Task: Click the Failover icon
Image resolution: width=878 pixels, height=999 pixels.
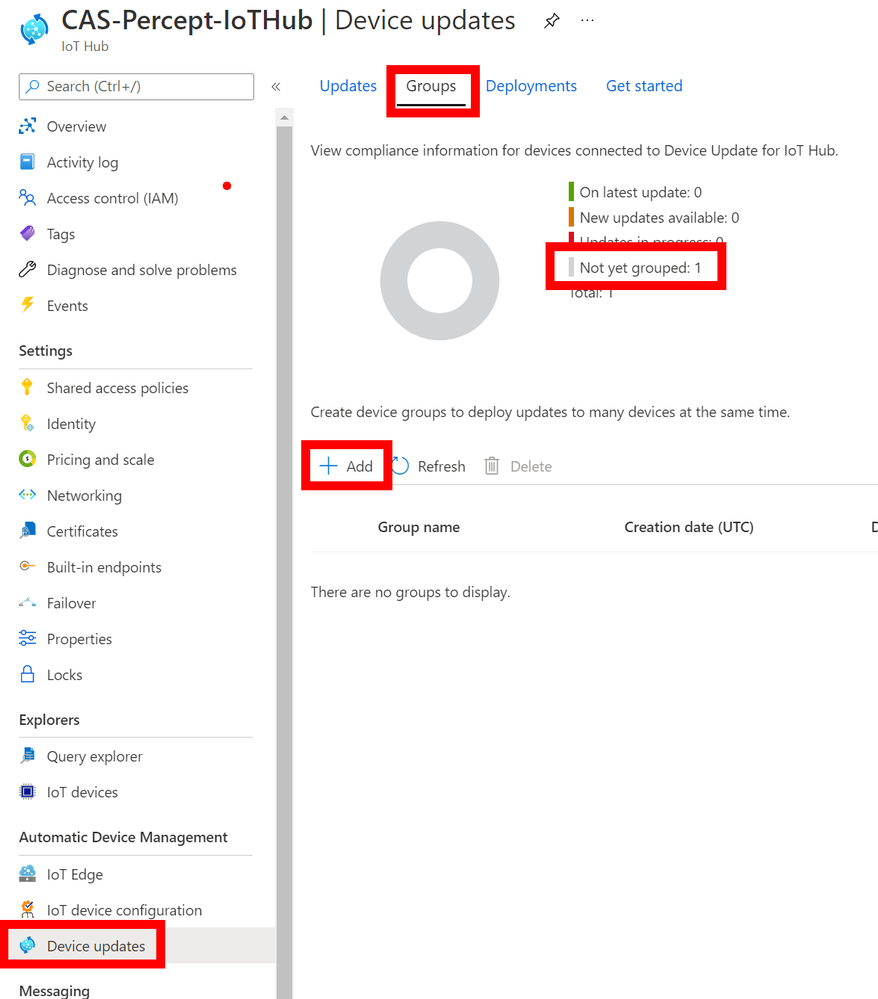Action: point(27,603)
